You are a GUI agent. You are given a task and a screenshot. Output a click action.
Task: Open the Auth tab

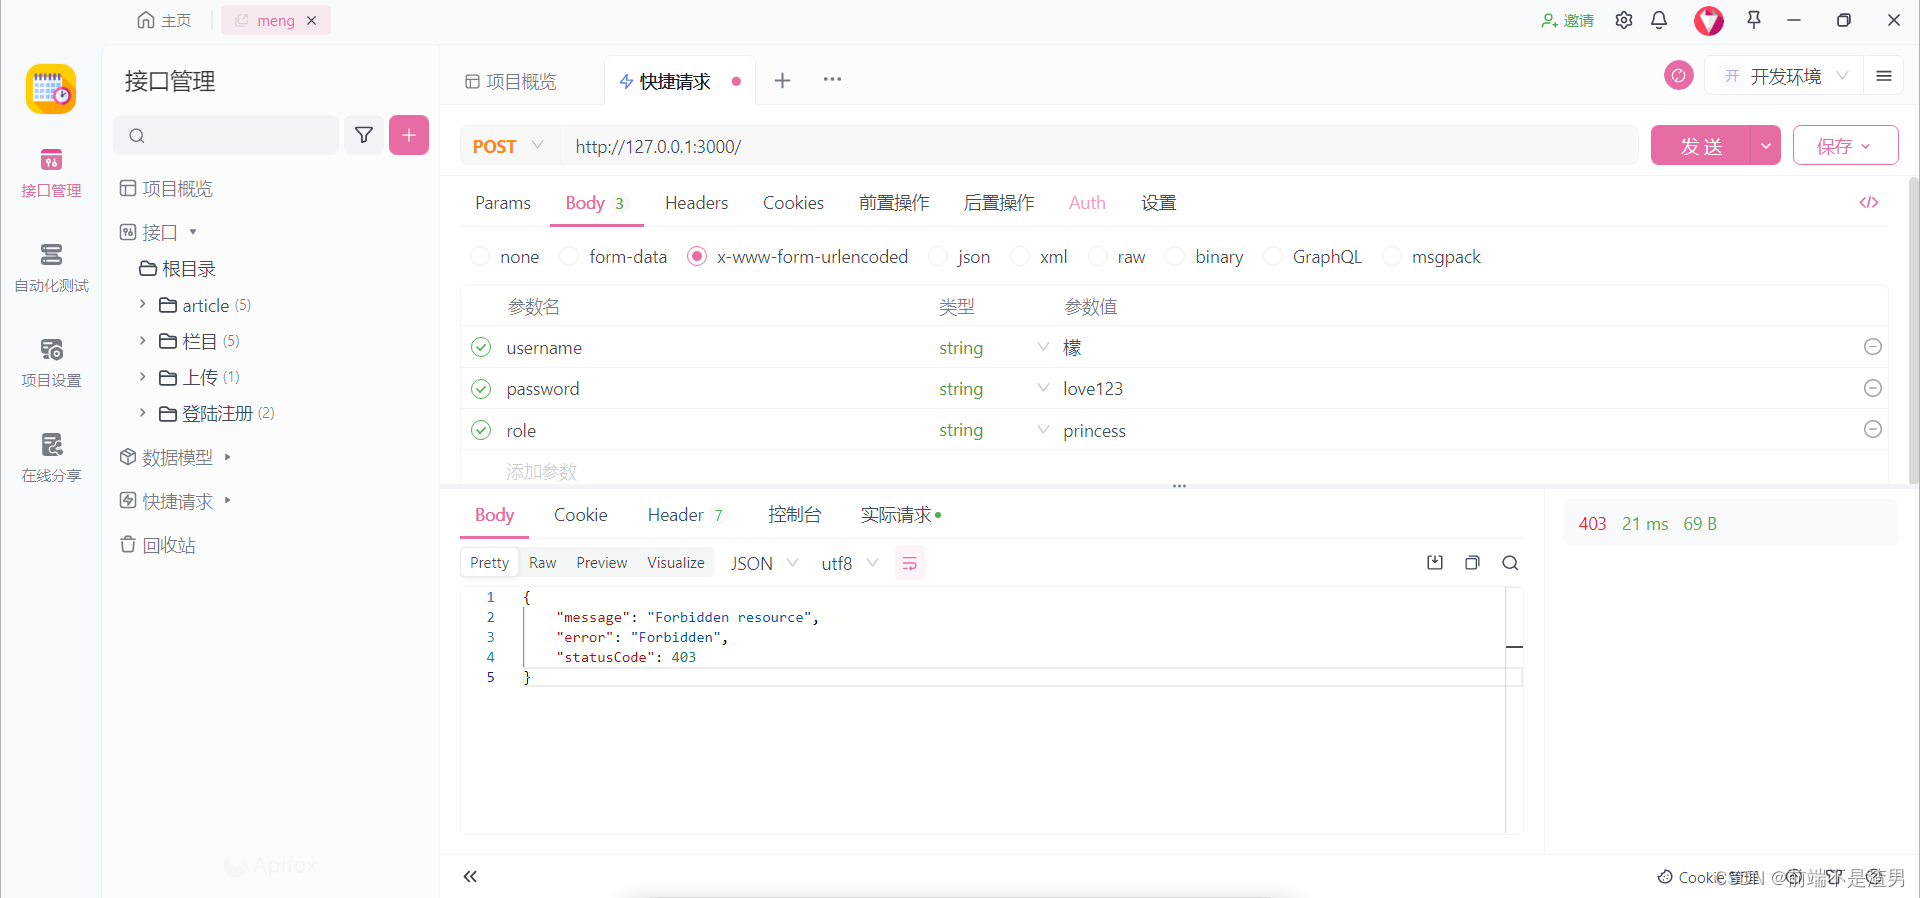point(1087,203)
